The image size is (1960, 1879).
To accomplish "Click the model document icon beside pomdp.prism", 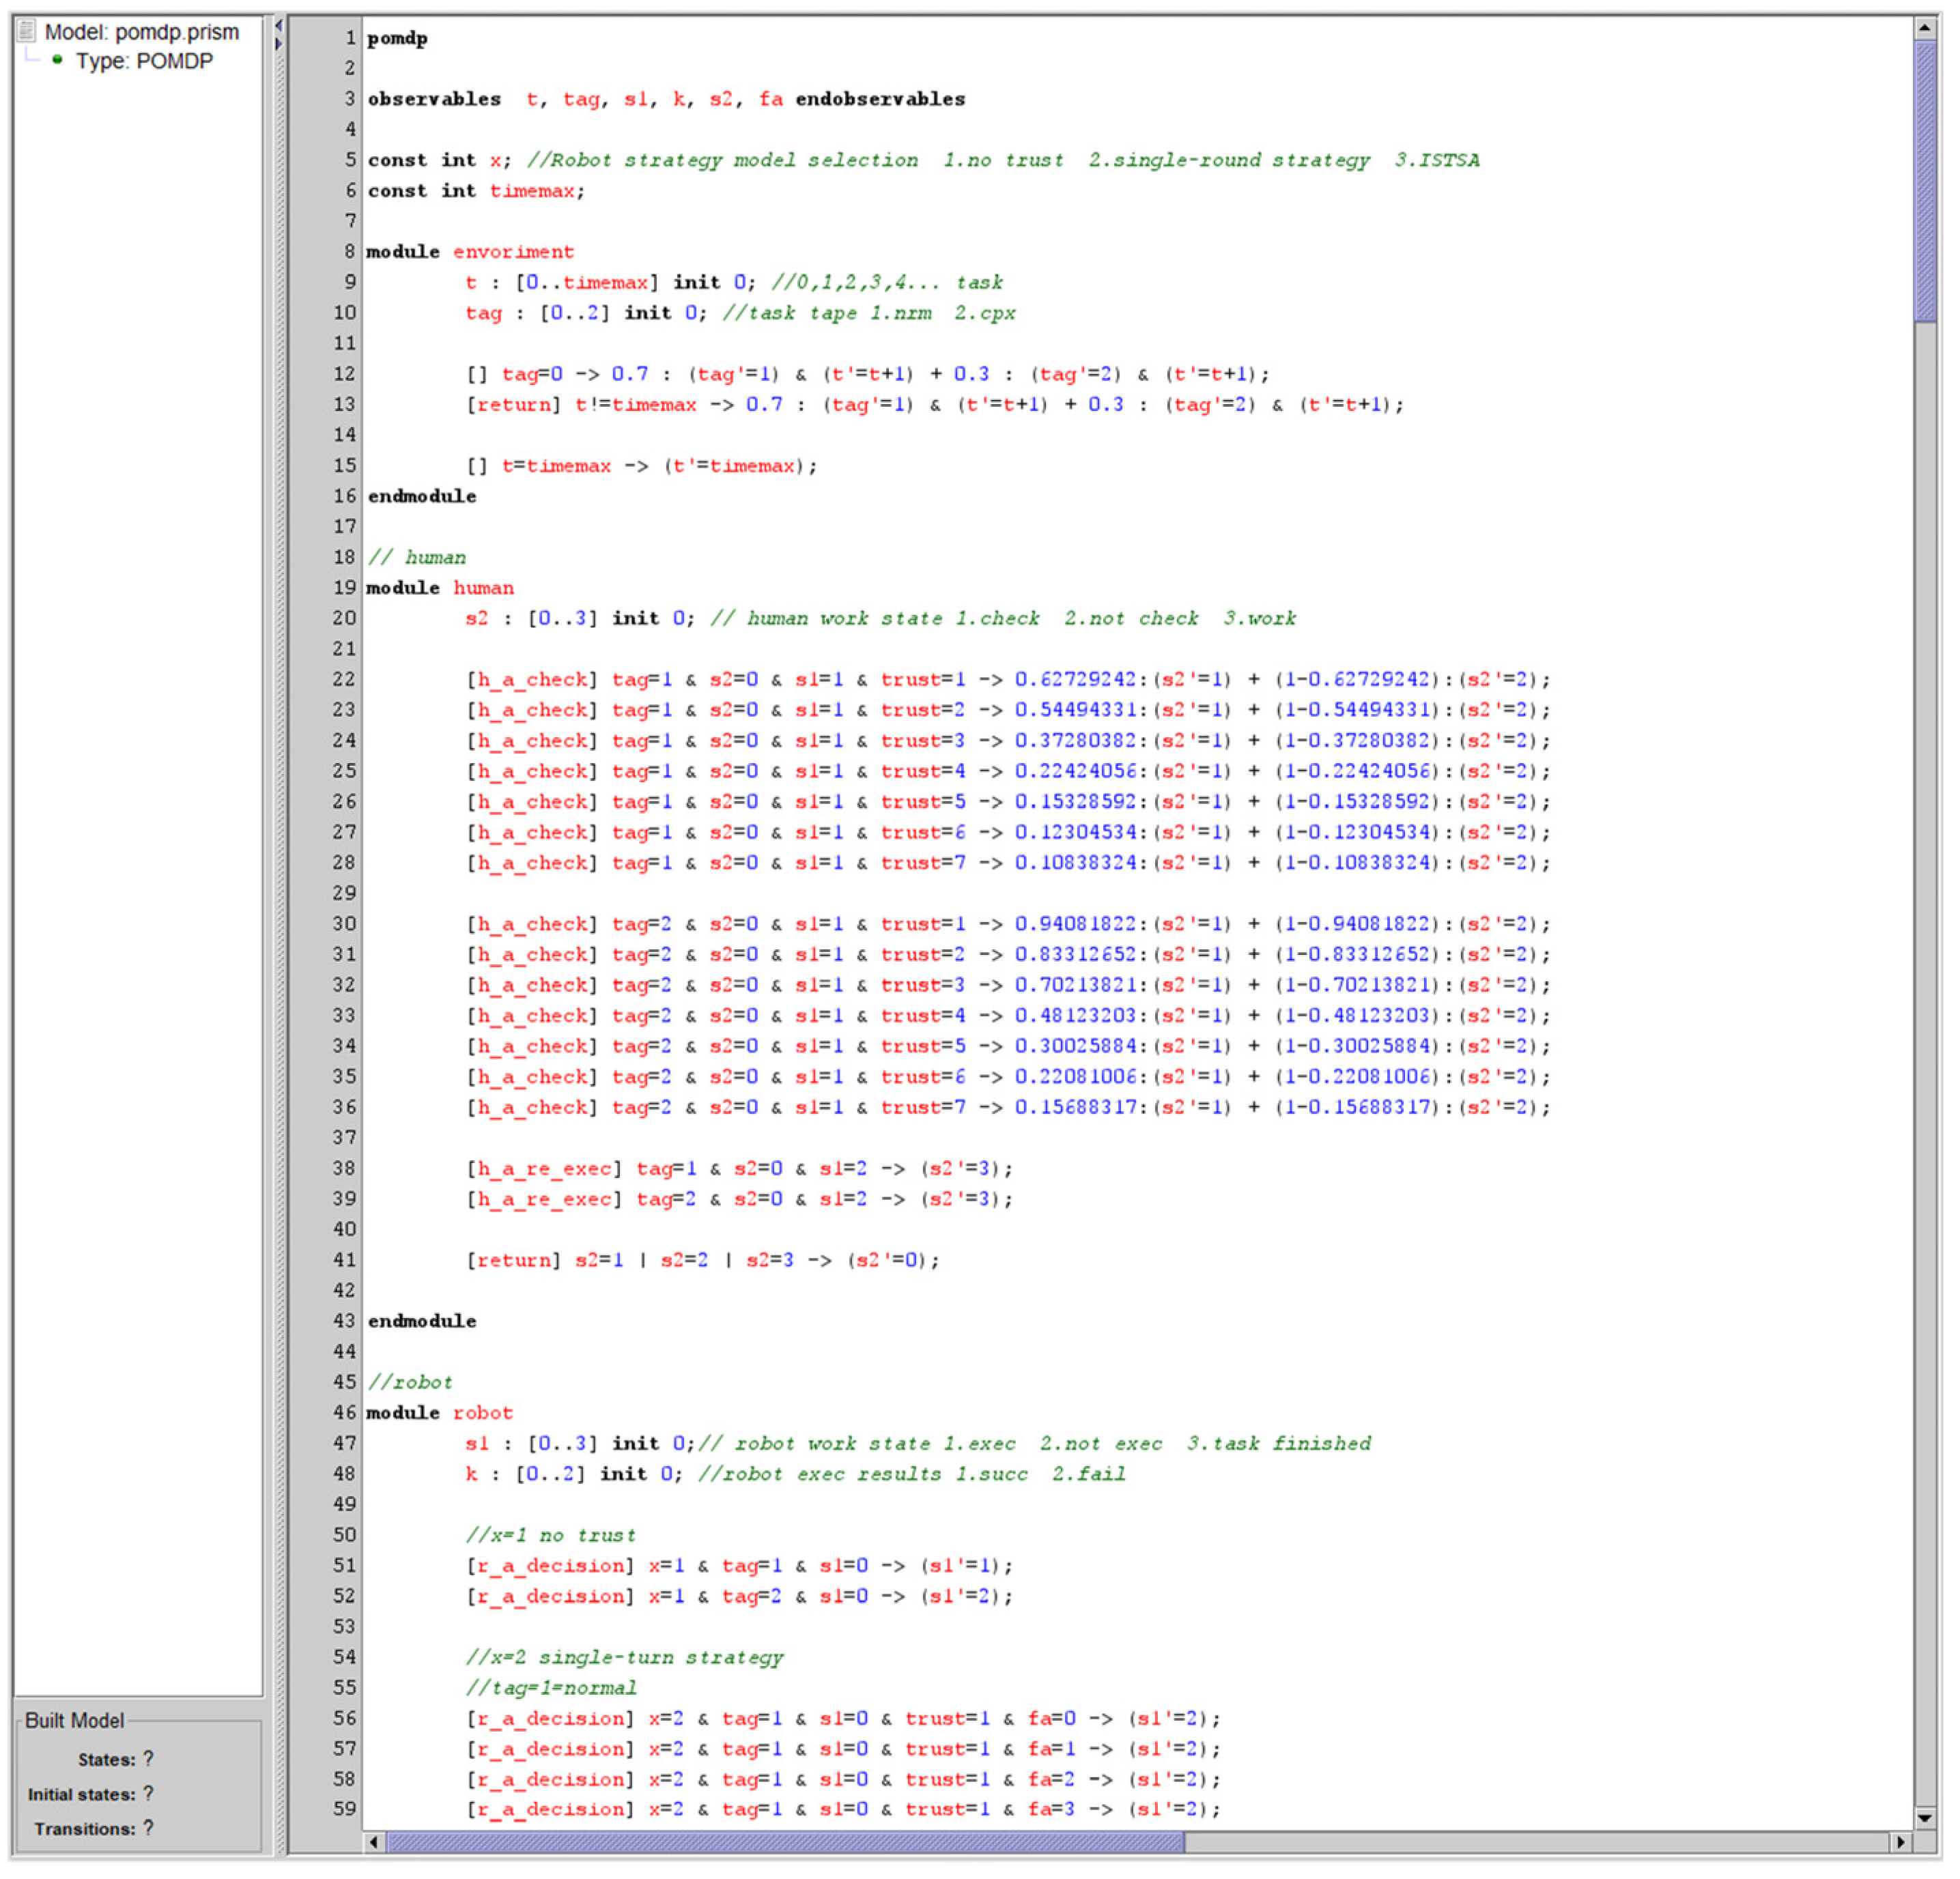I will pyautogui.click(x=27, y=31).
